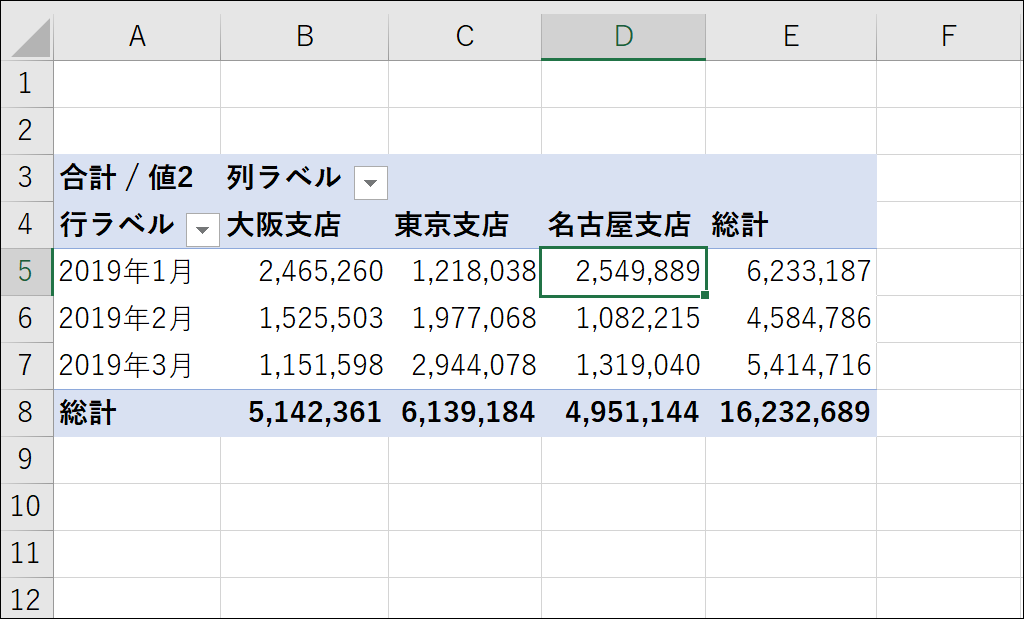Viewport: 1024px width, 619px height.
Task: Click total cell 4,951,144
Action: pyautogui.click(x=624, y=413)
